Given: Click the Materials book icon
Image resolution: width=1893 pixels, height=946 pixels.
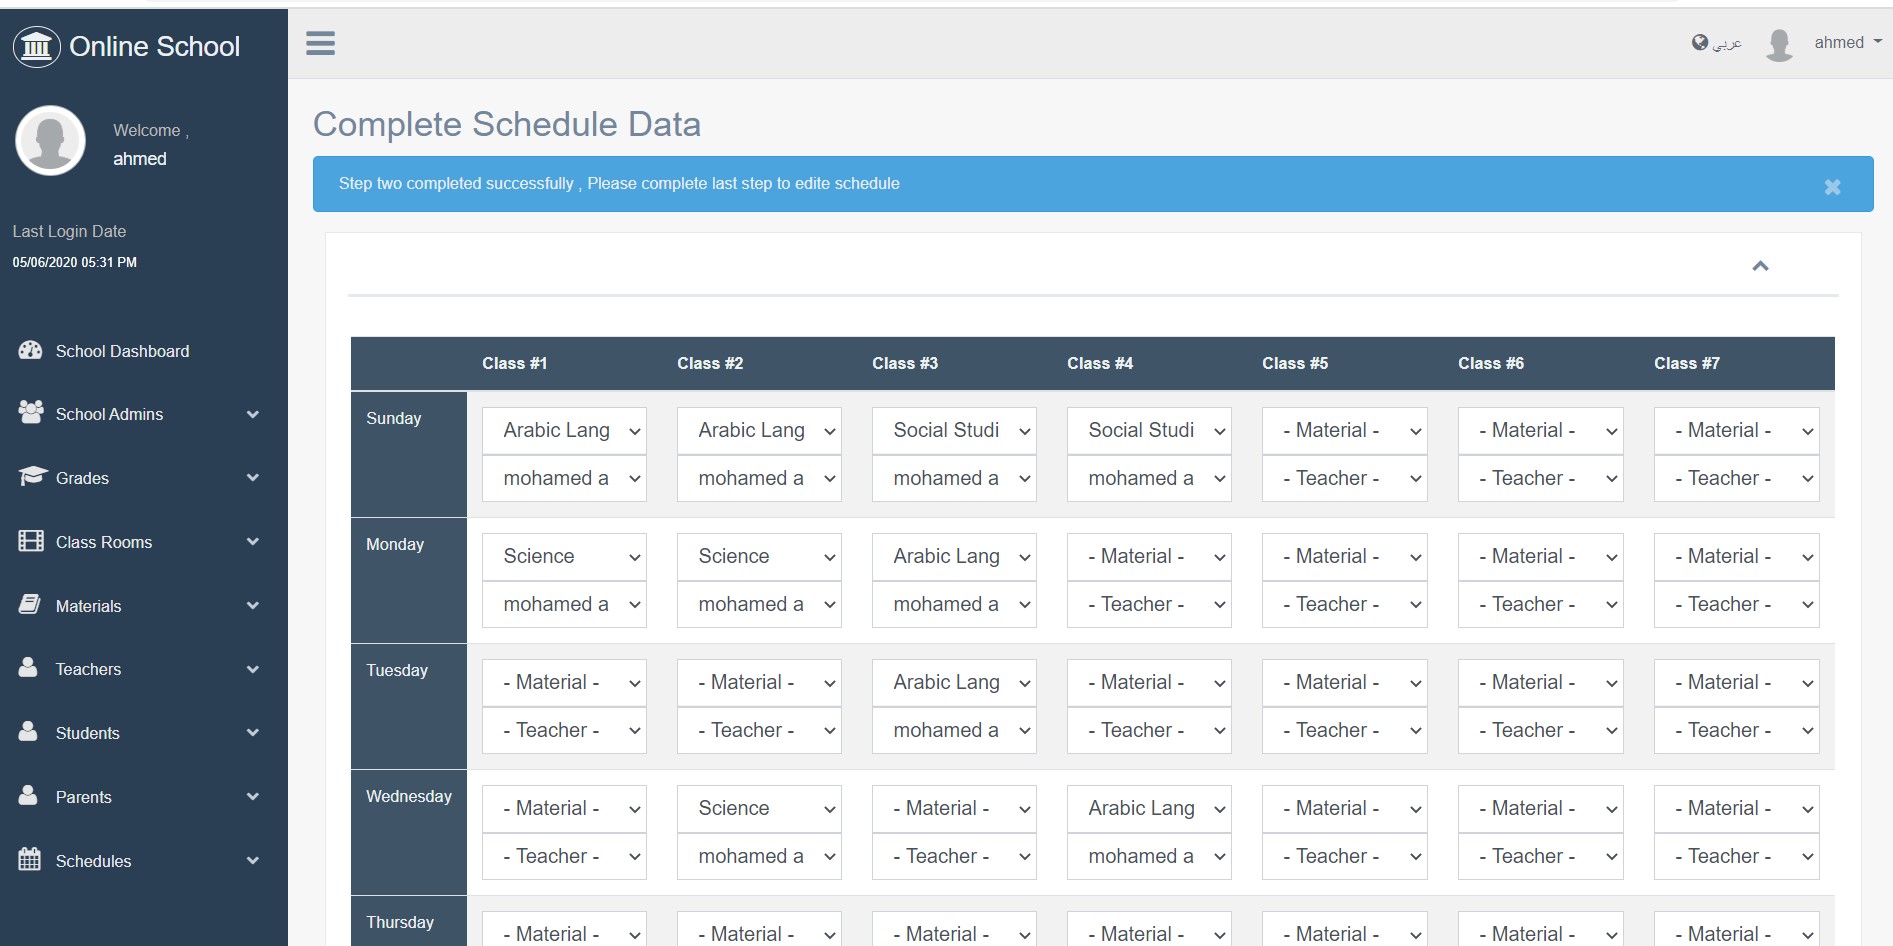Looking at the screenshot, I should tap(30, 604).
